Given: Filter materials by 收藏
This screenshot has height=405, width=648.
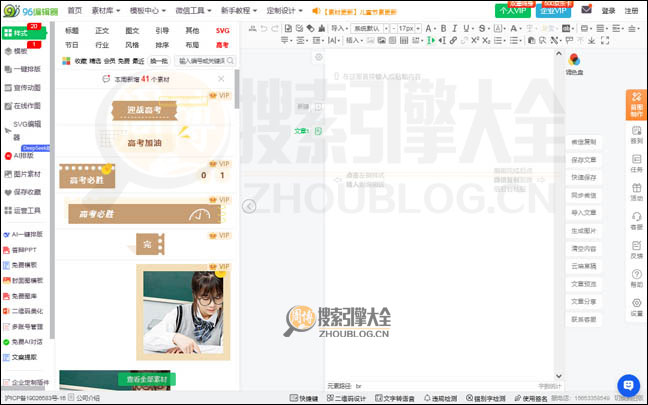Looking at the screenshot, I should point(81,61).
